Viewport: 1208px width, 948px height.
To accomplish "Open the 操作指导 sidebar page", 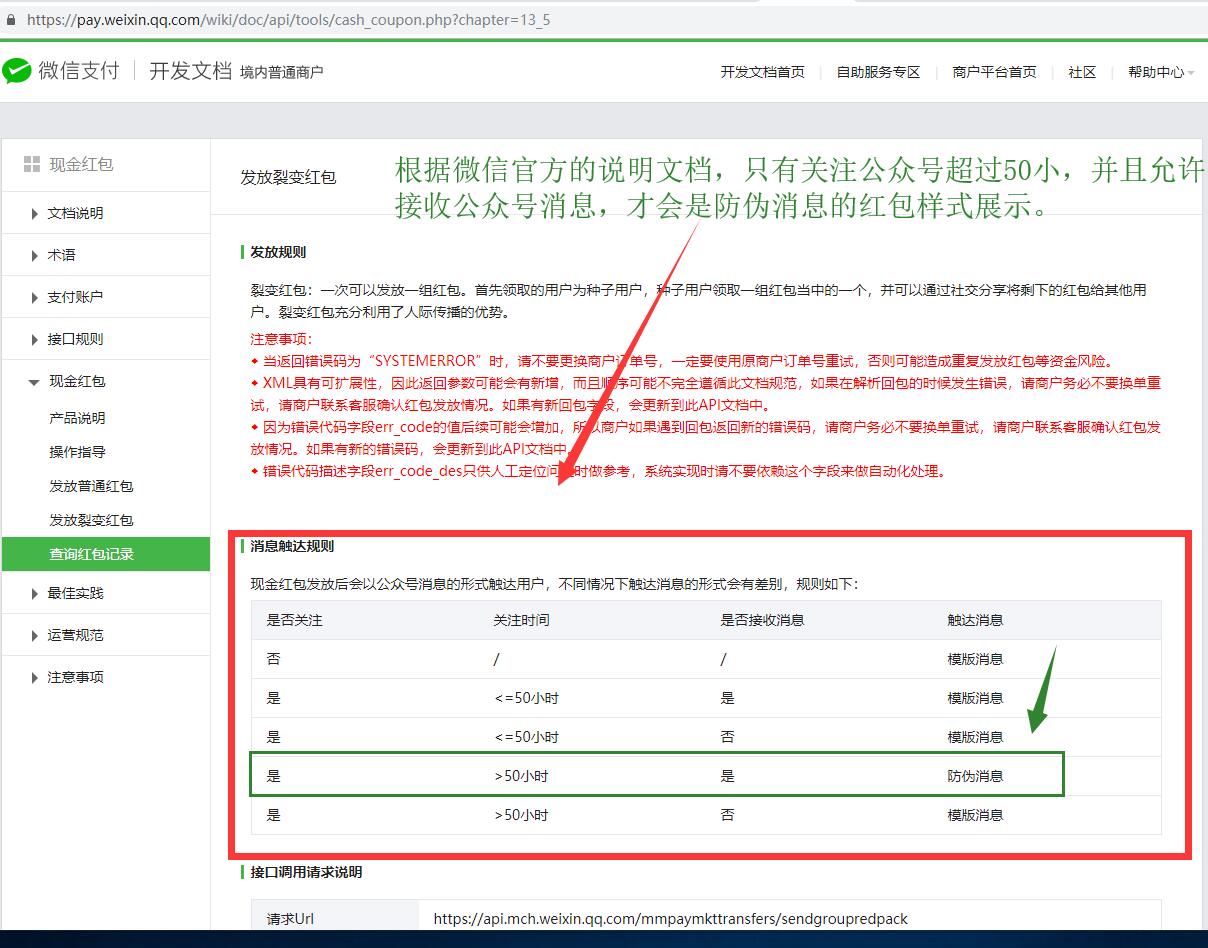I will coord(77,452).
